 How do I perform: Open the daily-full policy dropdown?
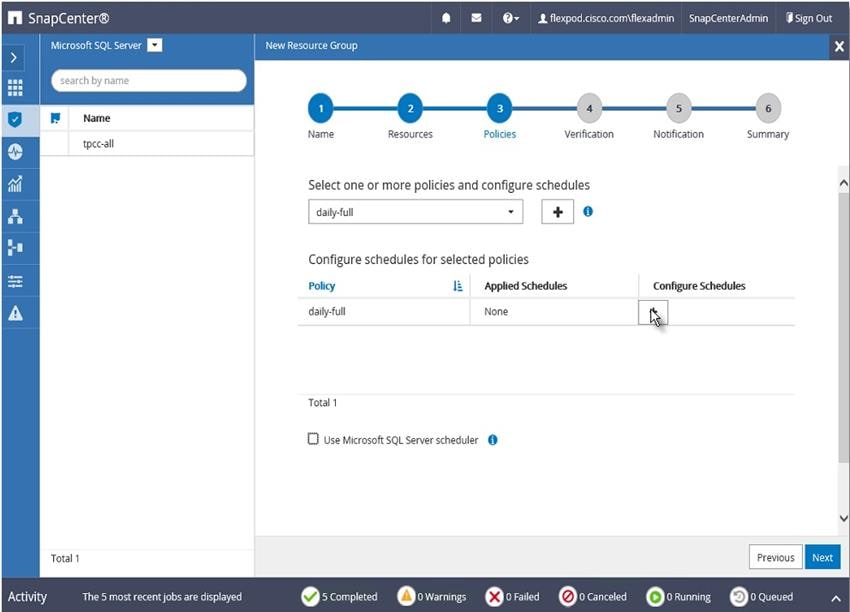point(415,212)
